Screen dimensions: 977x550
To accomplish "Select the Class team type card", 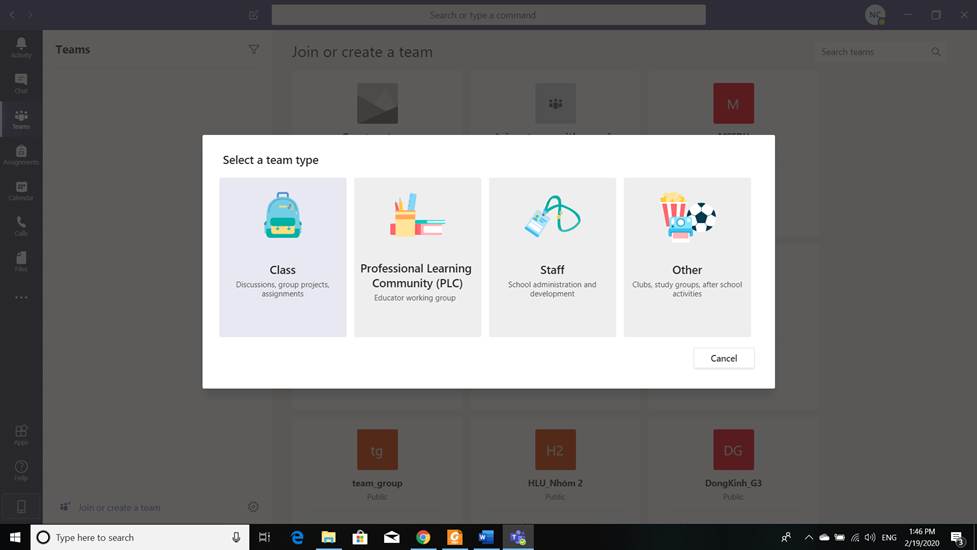I will (283, 257).
